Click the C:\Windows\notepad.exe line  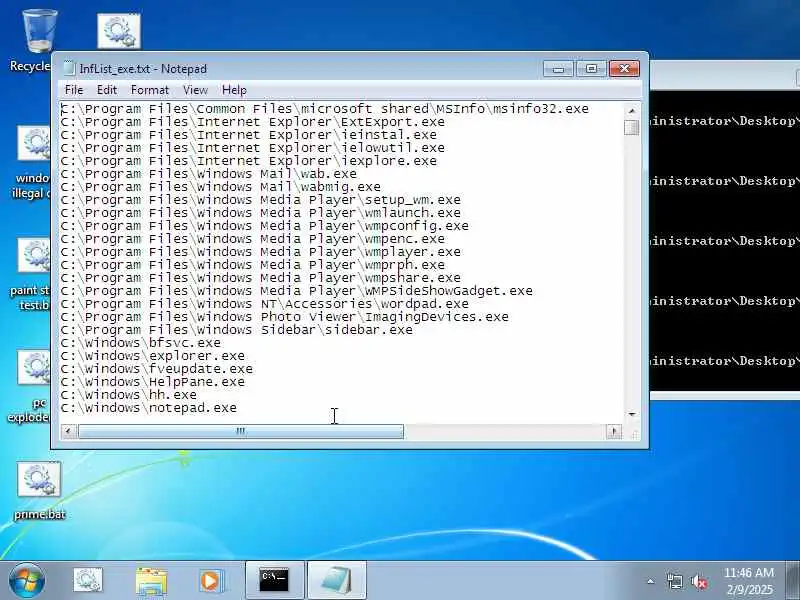[148, 408]
